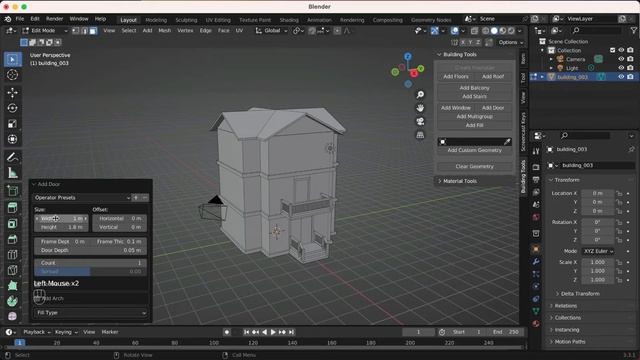The image size is (640, 360).
Task: Click the Play animation button
Action: (273, 332)
